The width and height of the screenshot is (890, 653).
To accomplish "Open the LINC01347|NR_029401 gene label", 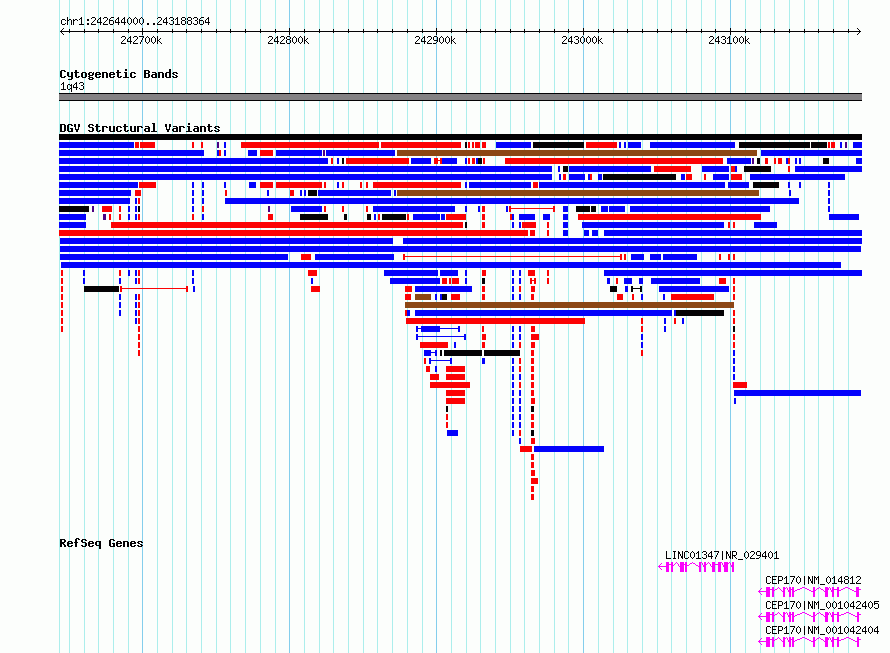I will point(722,555).
